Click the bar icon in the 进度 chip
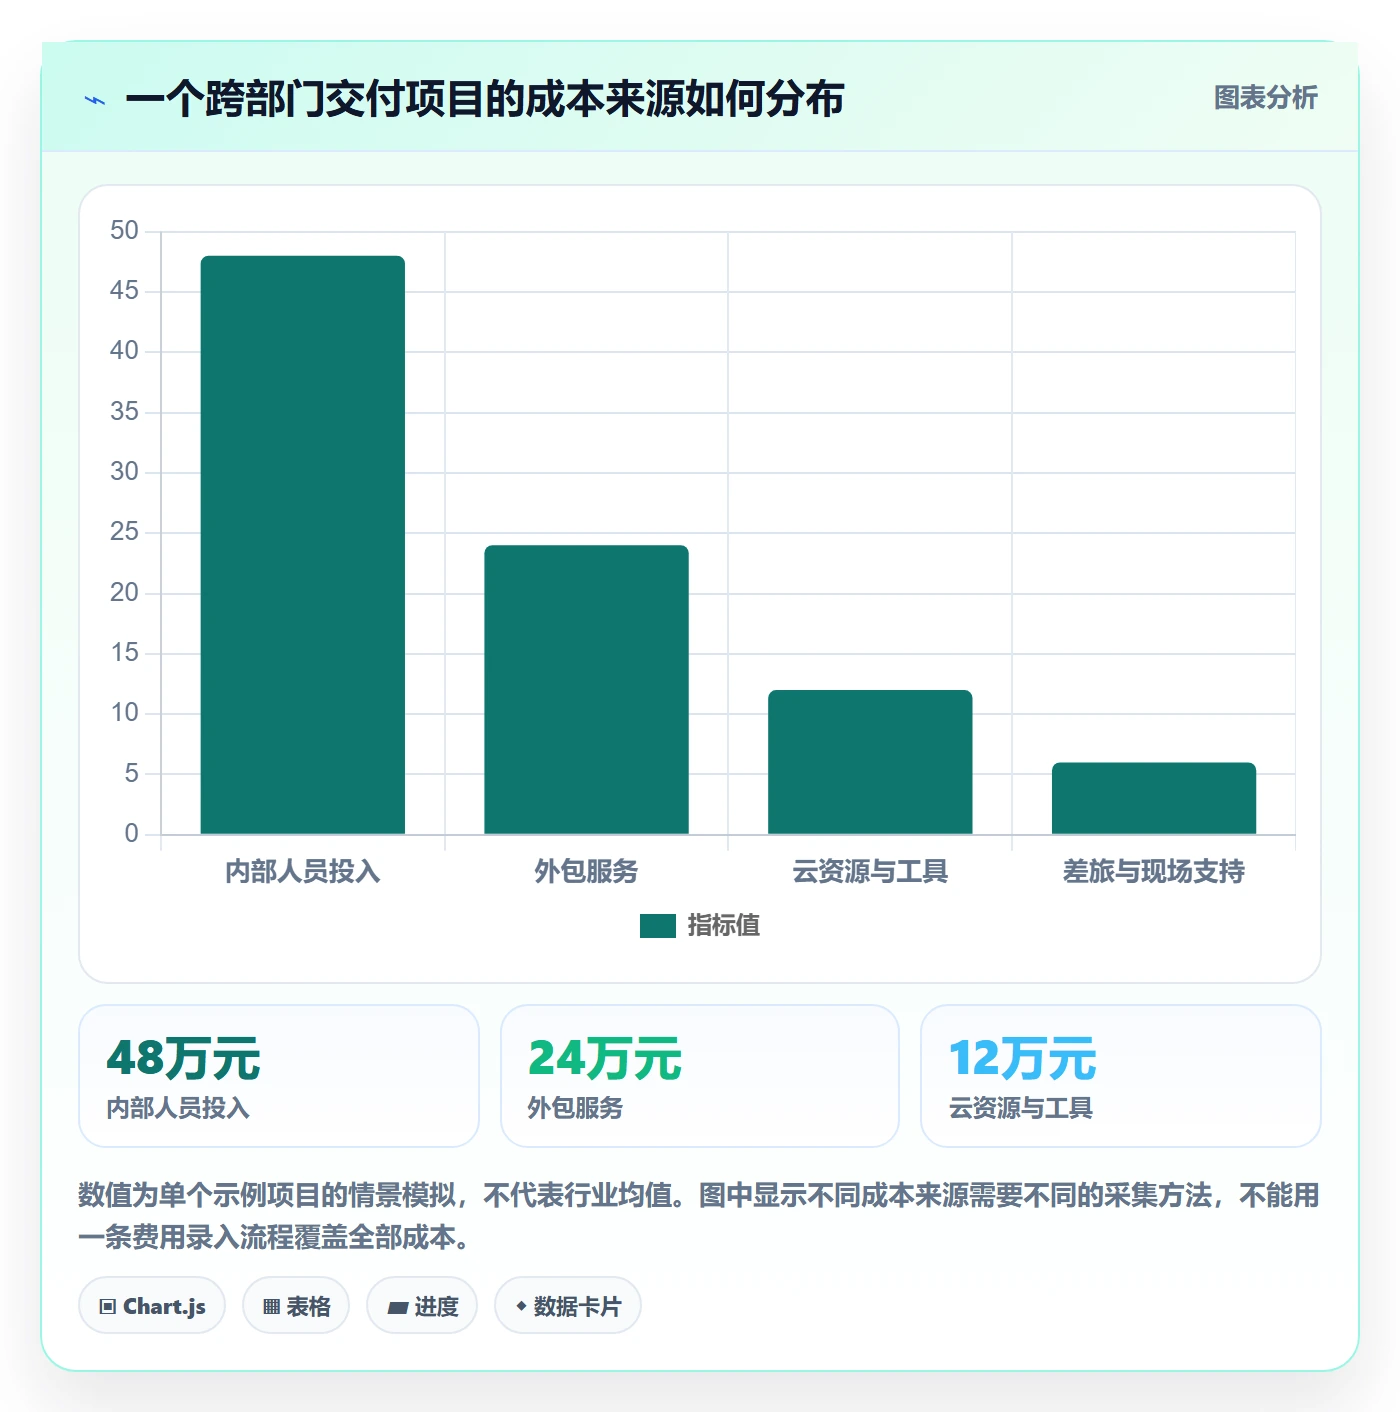Screen dimensions: 1400x1412 397,1308
